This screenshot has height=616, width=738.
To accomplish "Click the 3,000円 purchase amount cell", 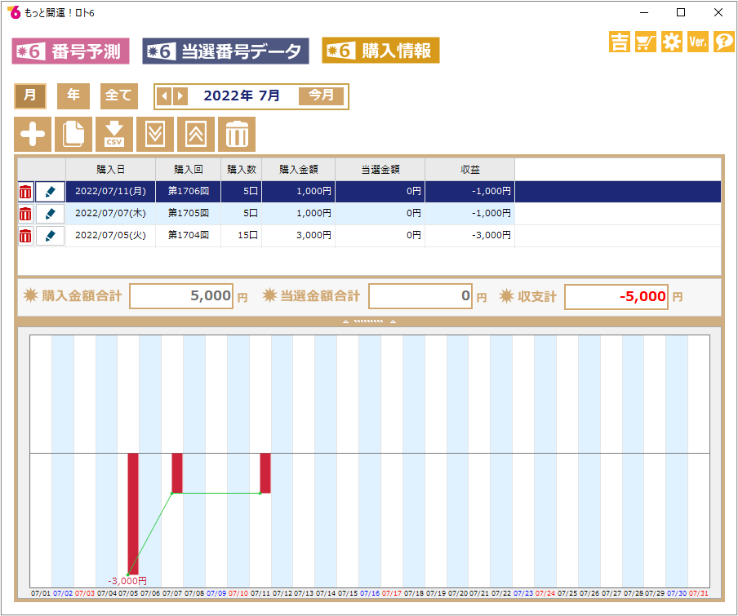I will [x=298, y=235].
